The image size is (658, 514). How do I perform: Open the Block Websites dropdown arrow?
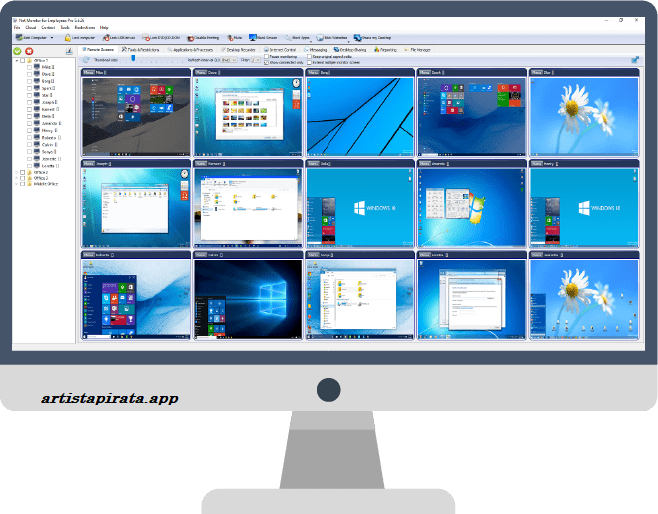348,41
